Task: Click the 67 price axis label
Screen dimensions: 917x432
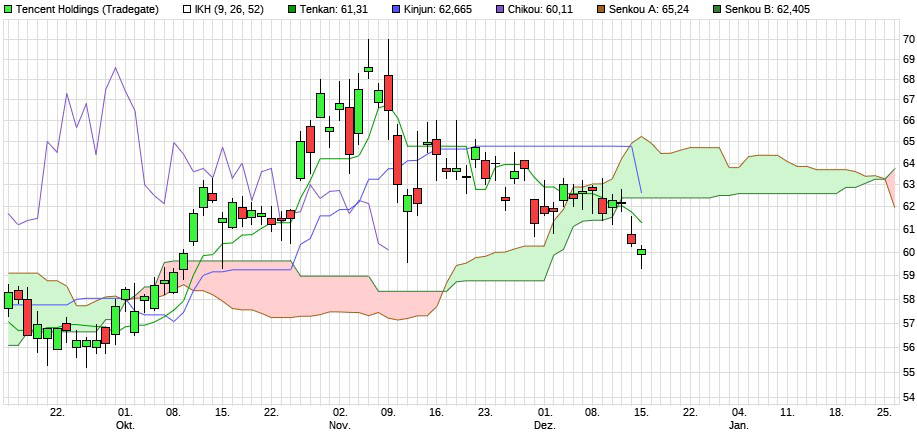Action: pos(908,100)
